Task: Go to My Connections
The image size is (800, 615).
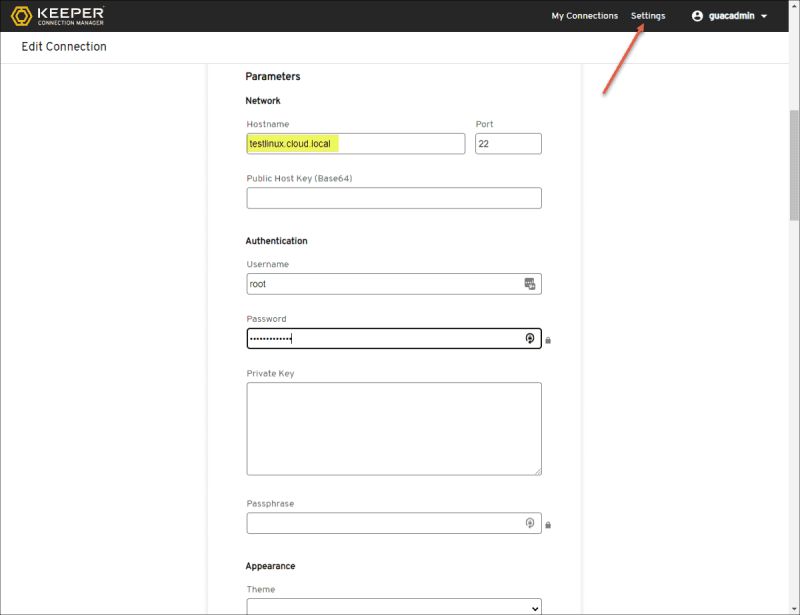Action: point(585,15)
